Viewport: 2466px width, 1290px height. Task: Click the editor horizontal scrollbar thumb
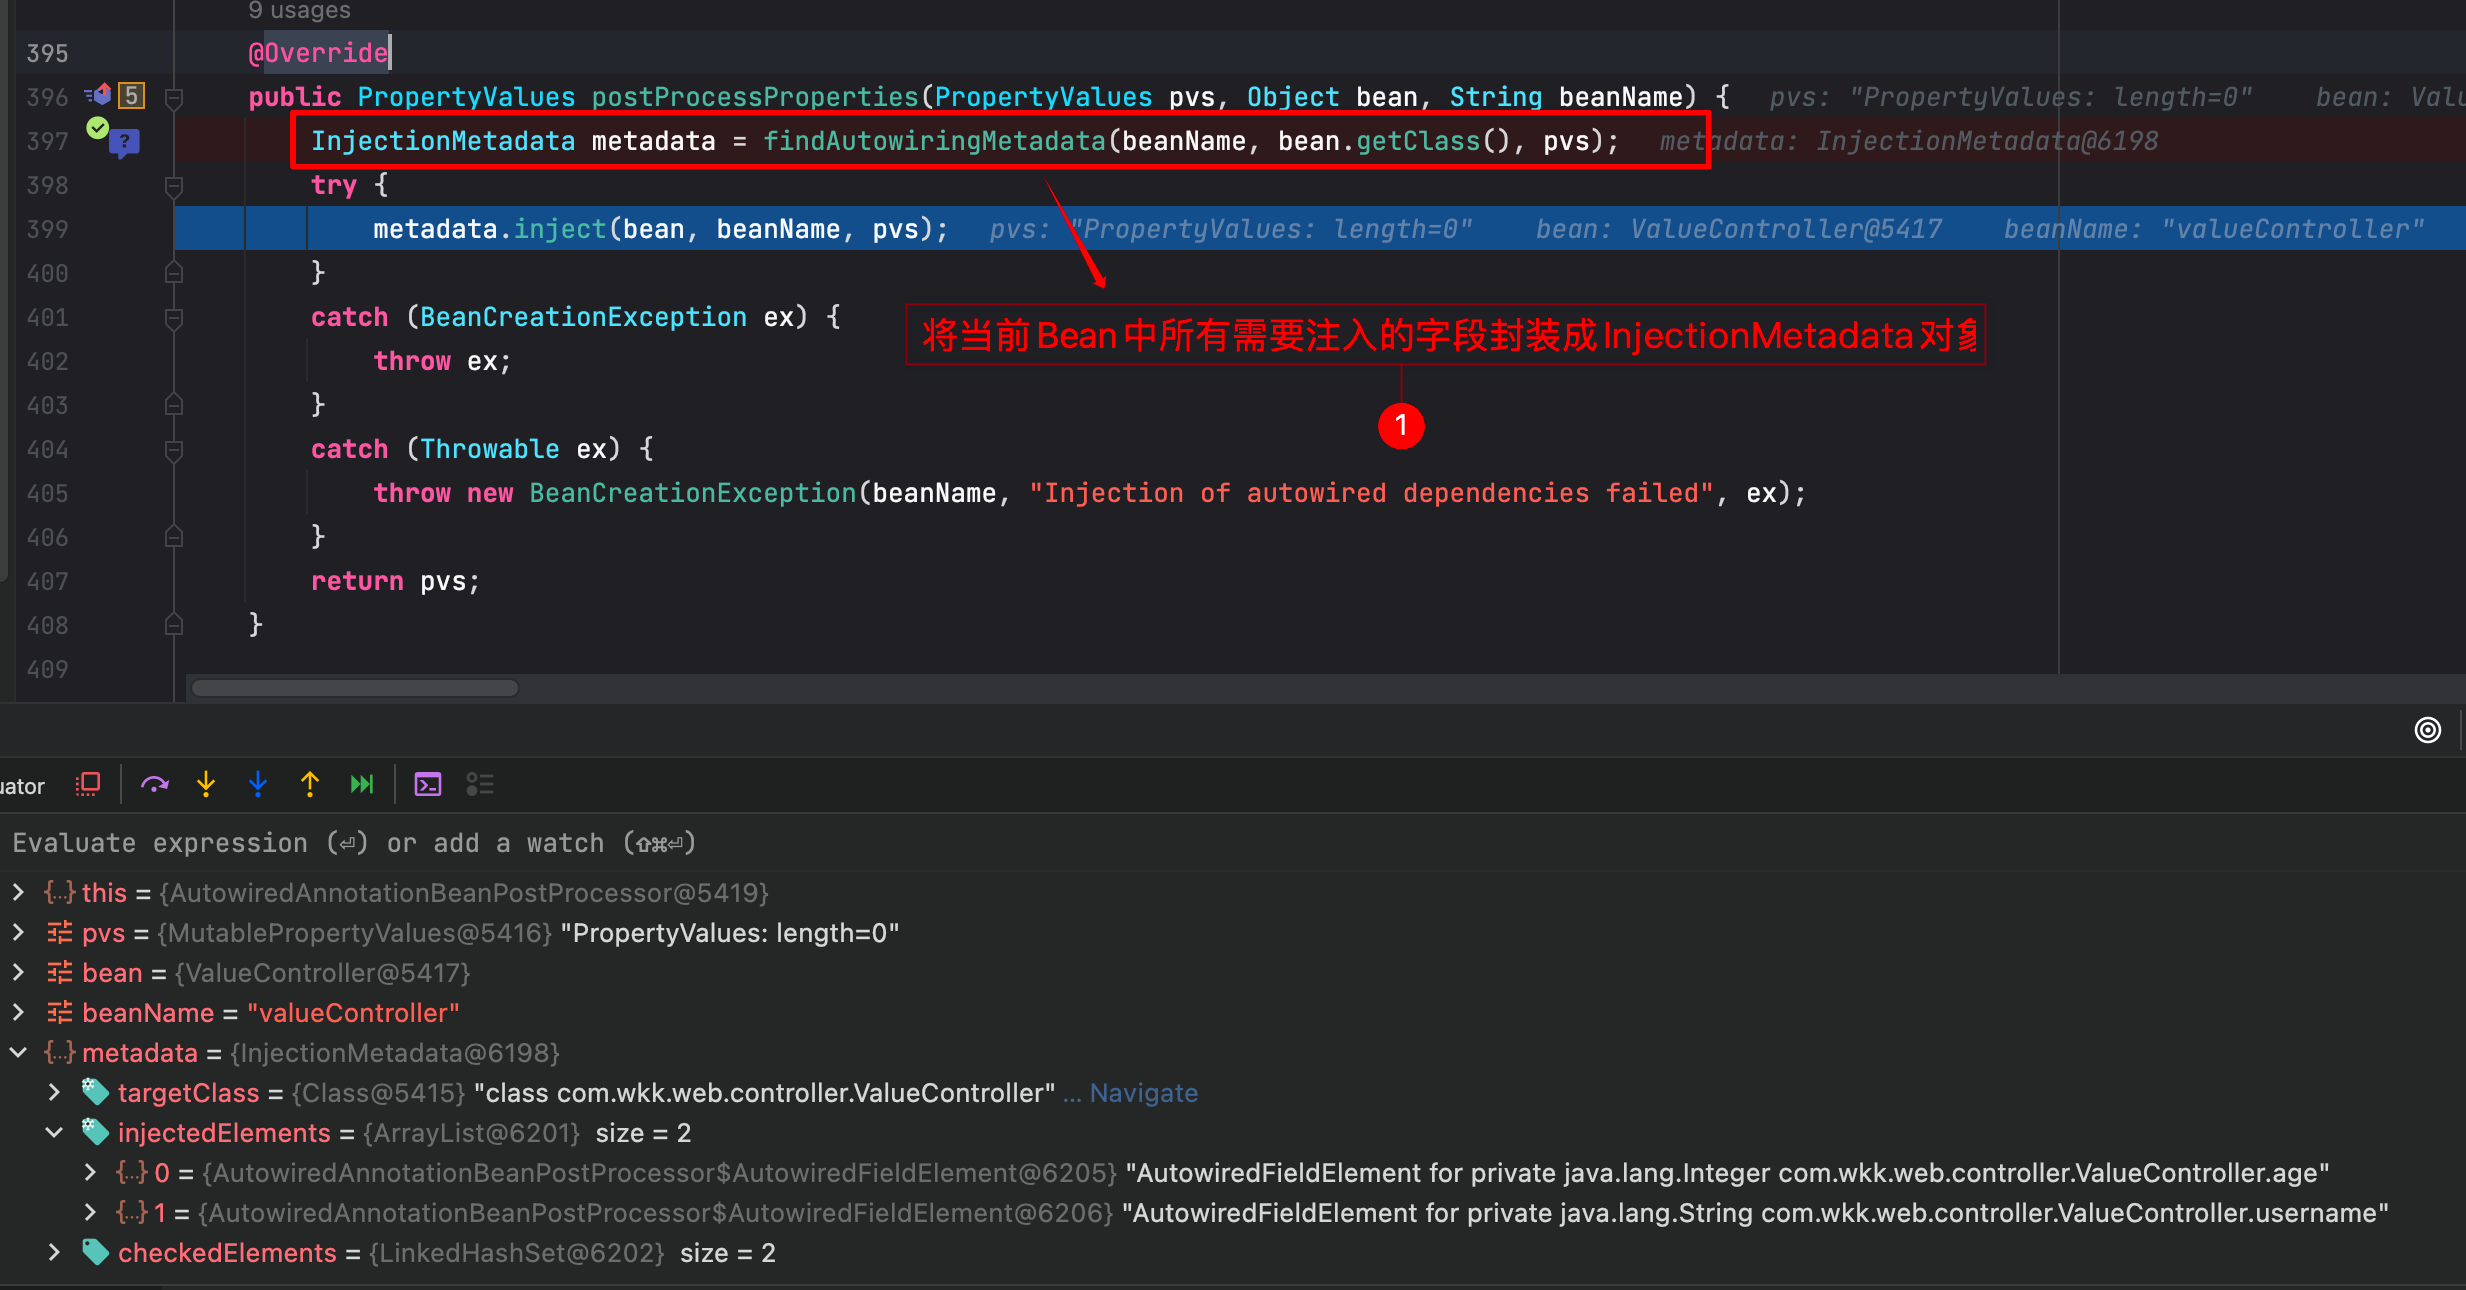[355, 688]
